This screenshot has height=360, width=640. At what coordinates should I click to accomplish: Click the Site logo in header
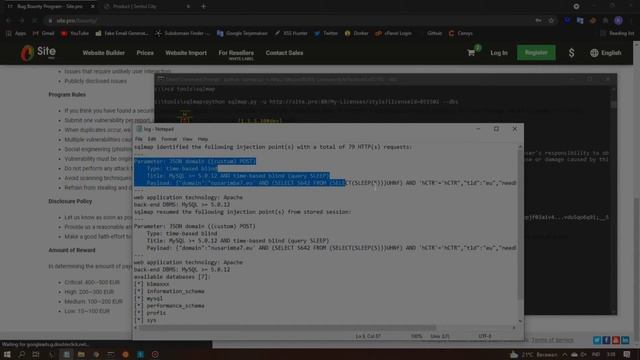[38, 53]
